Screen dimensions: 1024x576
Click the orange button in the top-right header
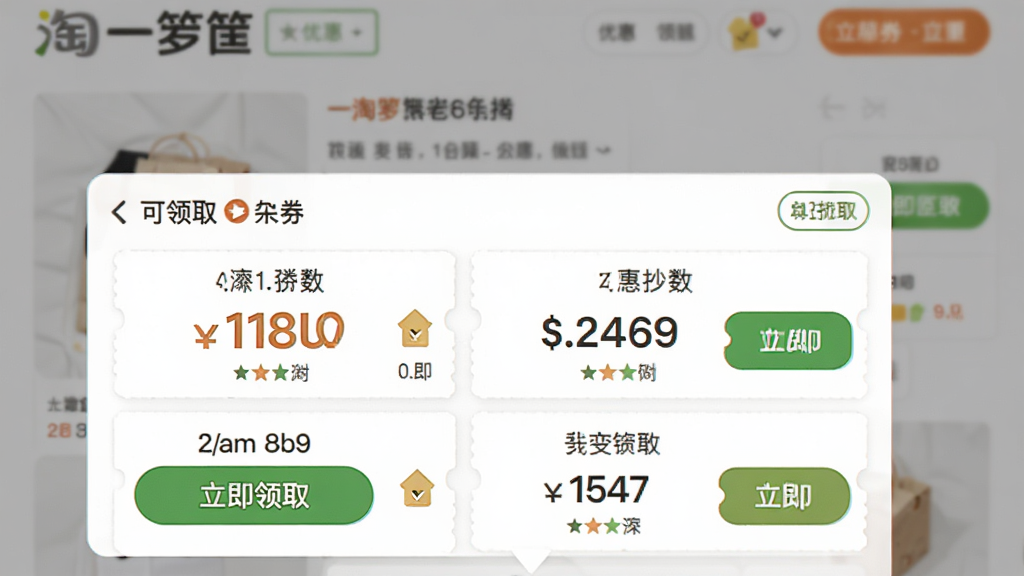pos(904,31)
